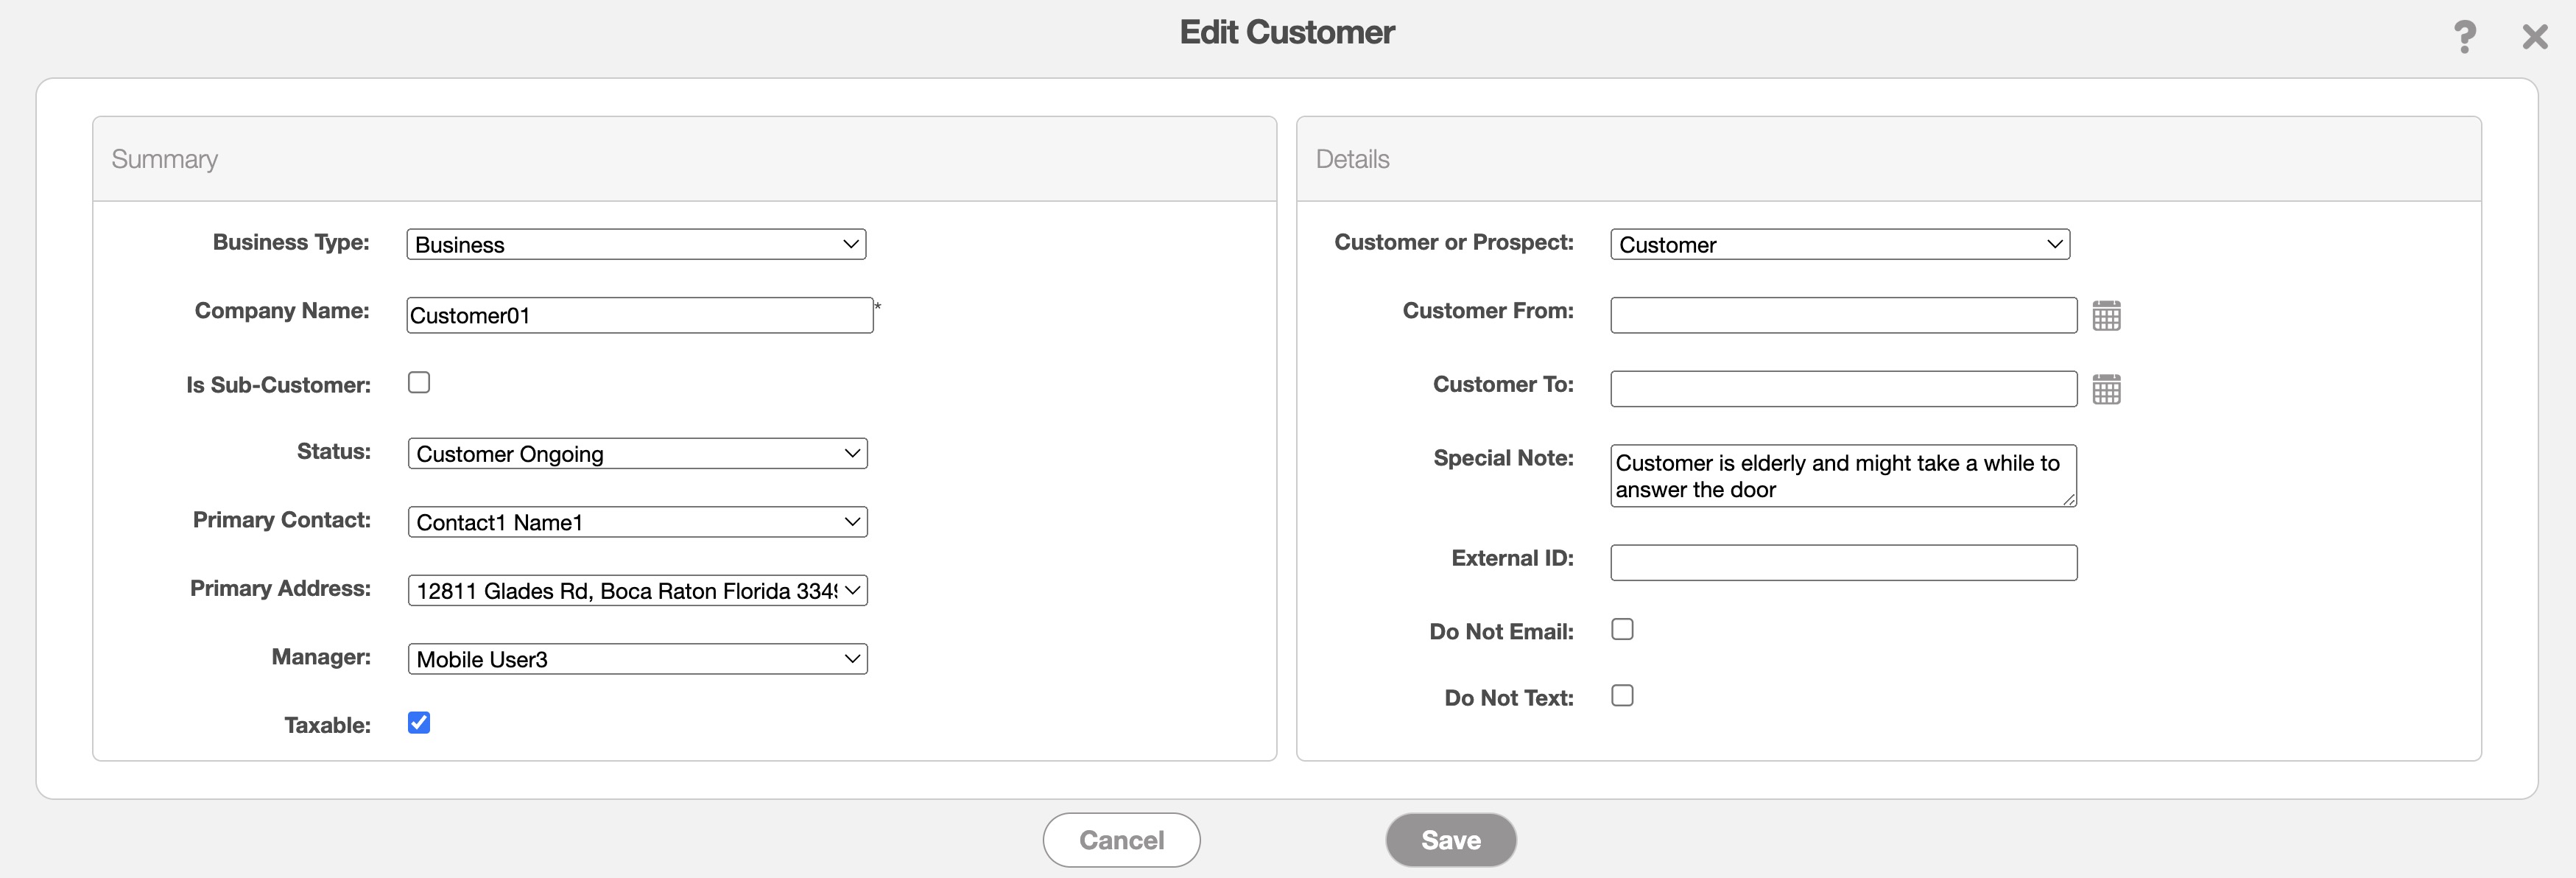Open Customer To calendar picker
Image resolution: width=2576 pixels, height=878 pixels.
click(2106, 389)
